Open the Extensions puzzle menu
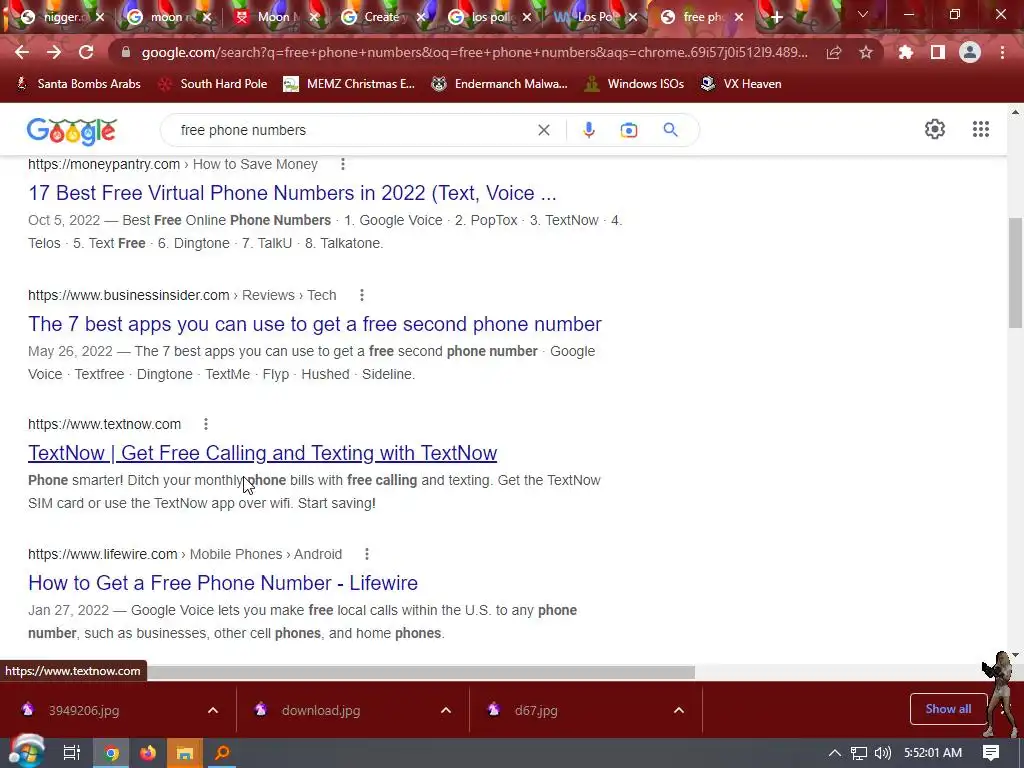Screen dimensions: 1024x768 (x=906, y=52)
